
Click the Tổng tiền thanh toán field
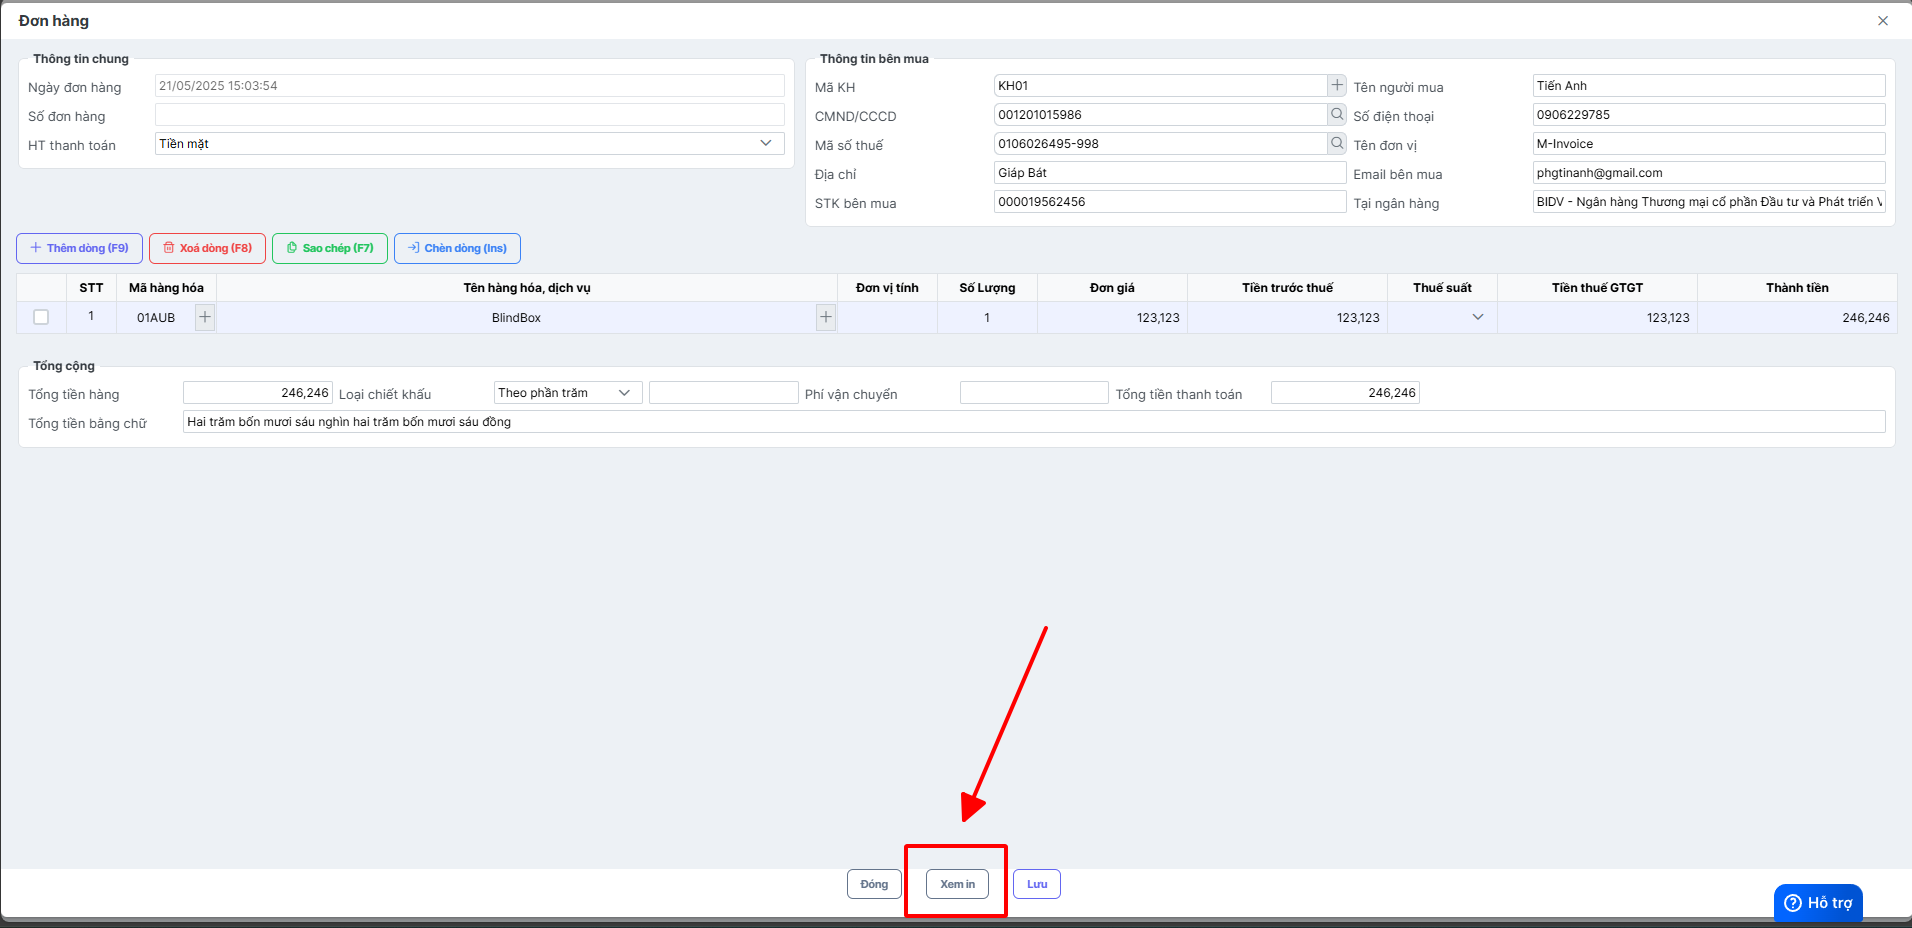coord(1345,393)
